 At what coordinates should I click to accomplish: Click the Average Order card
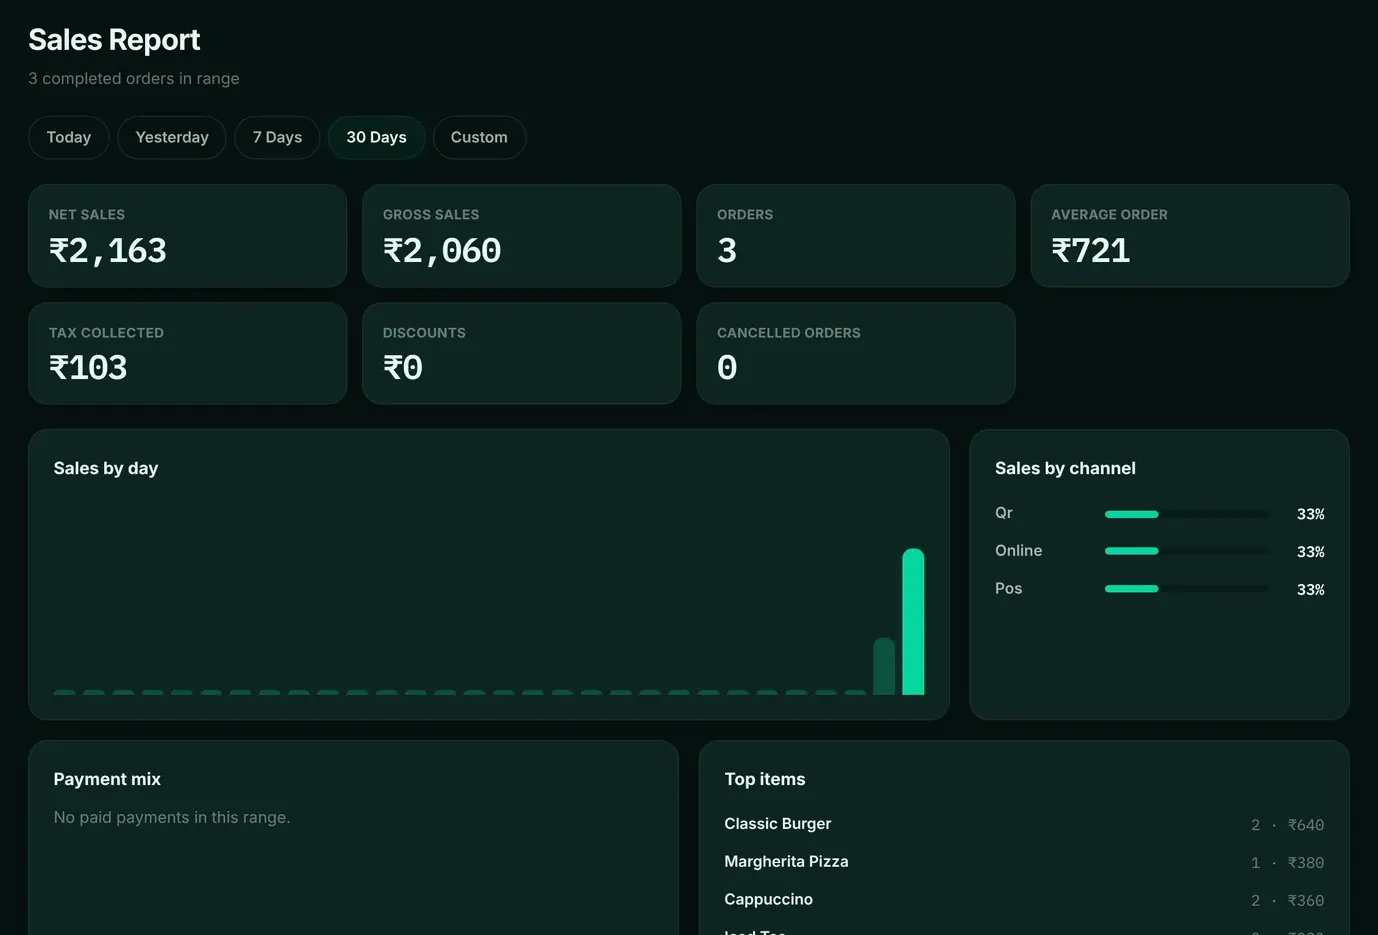[x=1190, y=236]
